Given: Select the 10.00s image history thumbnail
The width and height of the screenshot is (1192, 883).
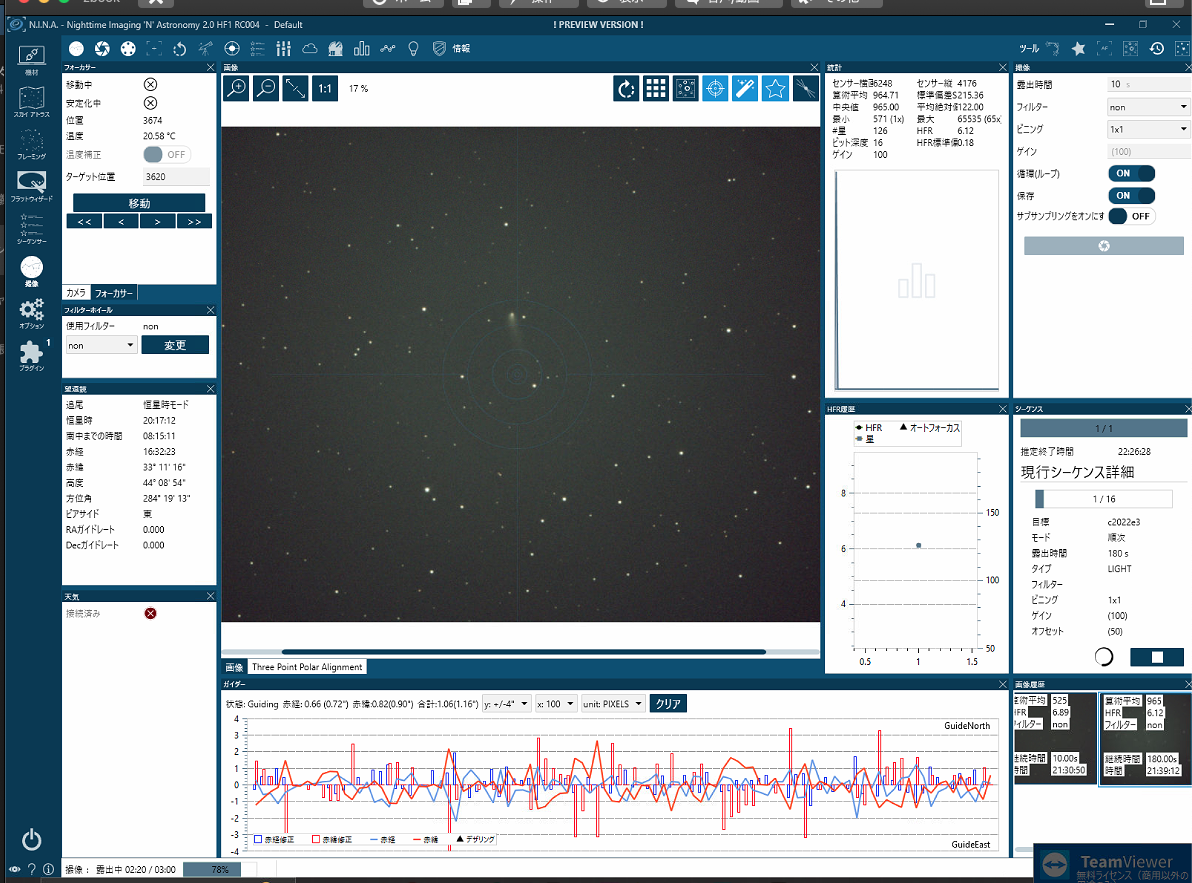Looking at the screenshot, I should [1055, 737].
